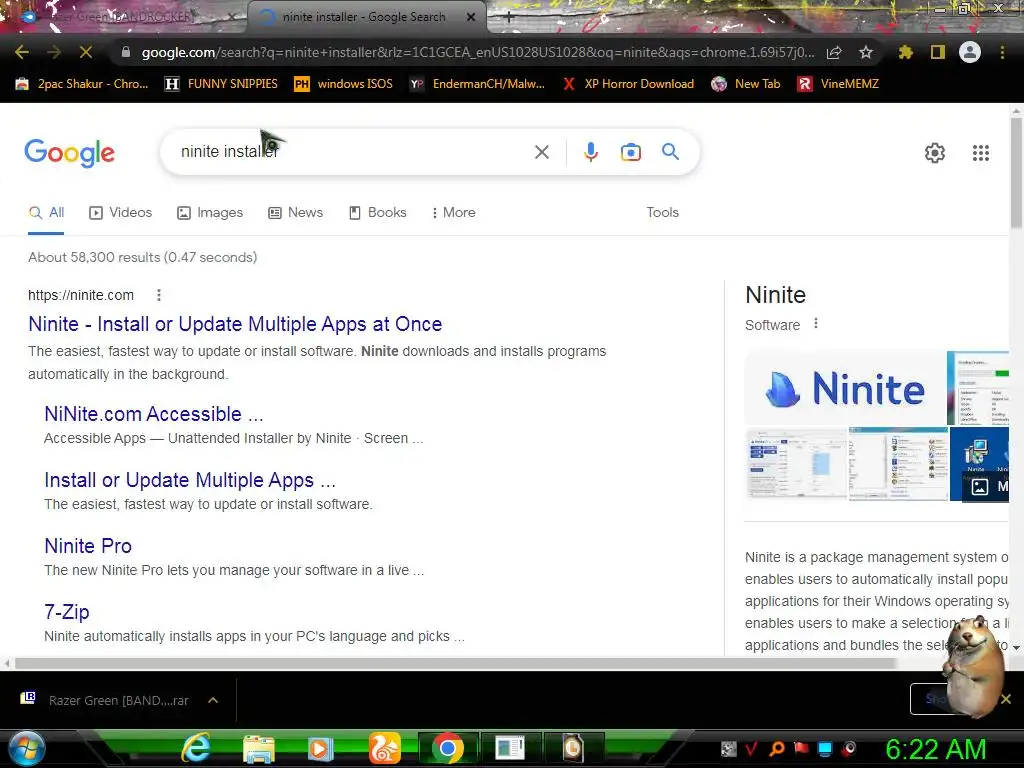
Task: Close the ninite installer Google Search tab
Action: (471, 17)
